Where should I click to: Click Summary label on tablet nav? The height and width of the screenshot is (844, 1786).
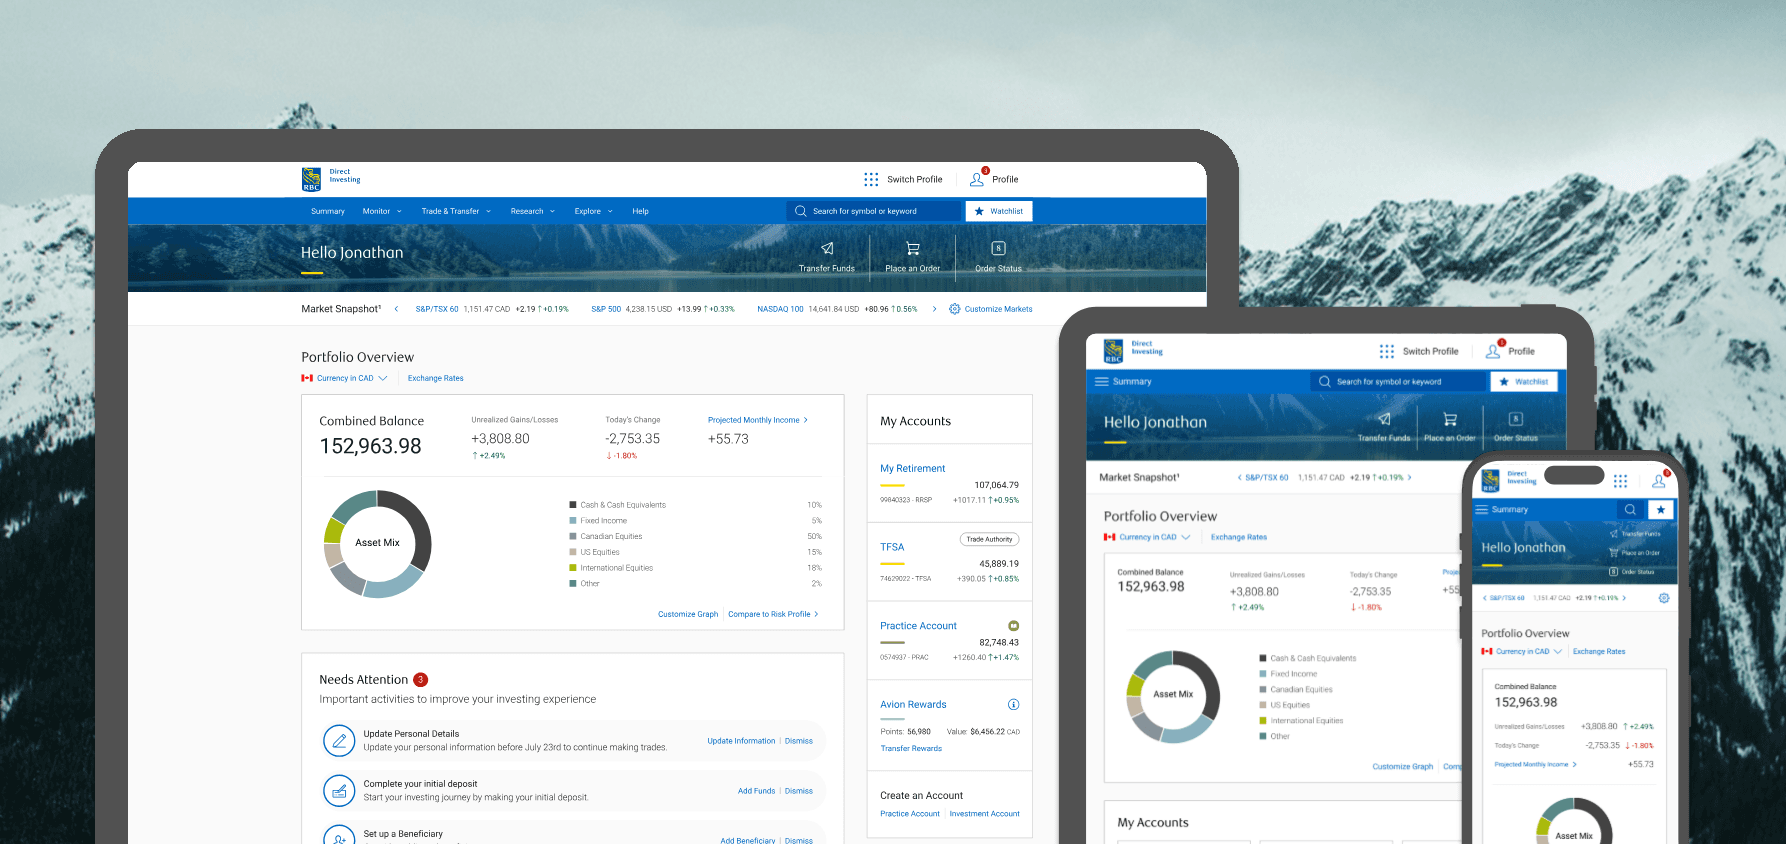coord(1132,381)
